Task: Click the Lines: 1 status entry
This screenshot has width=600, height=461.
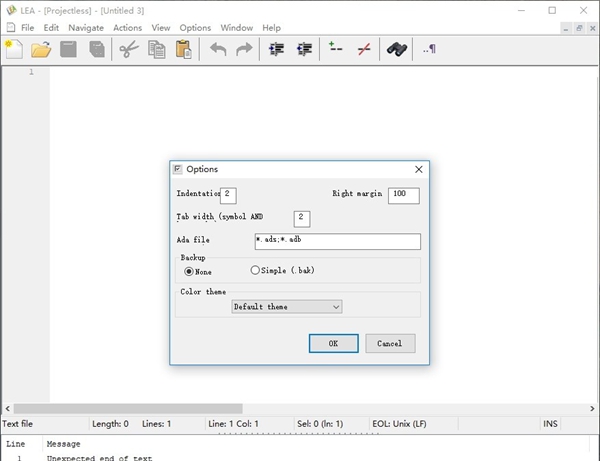Action: [157, 424]
